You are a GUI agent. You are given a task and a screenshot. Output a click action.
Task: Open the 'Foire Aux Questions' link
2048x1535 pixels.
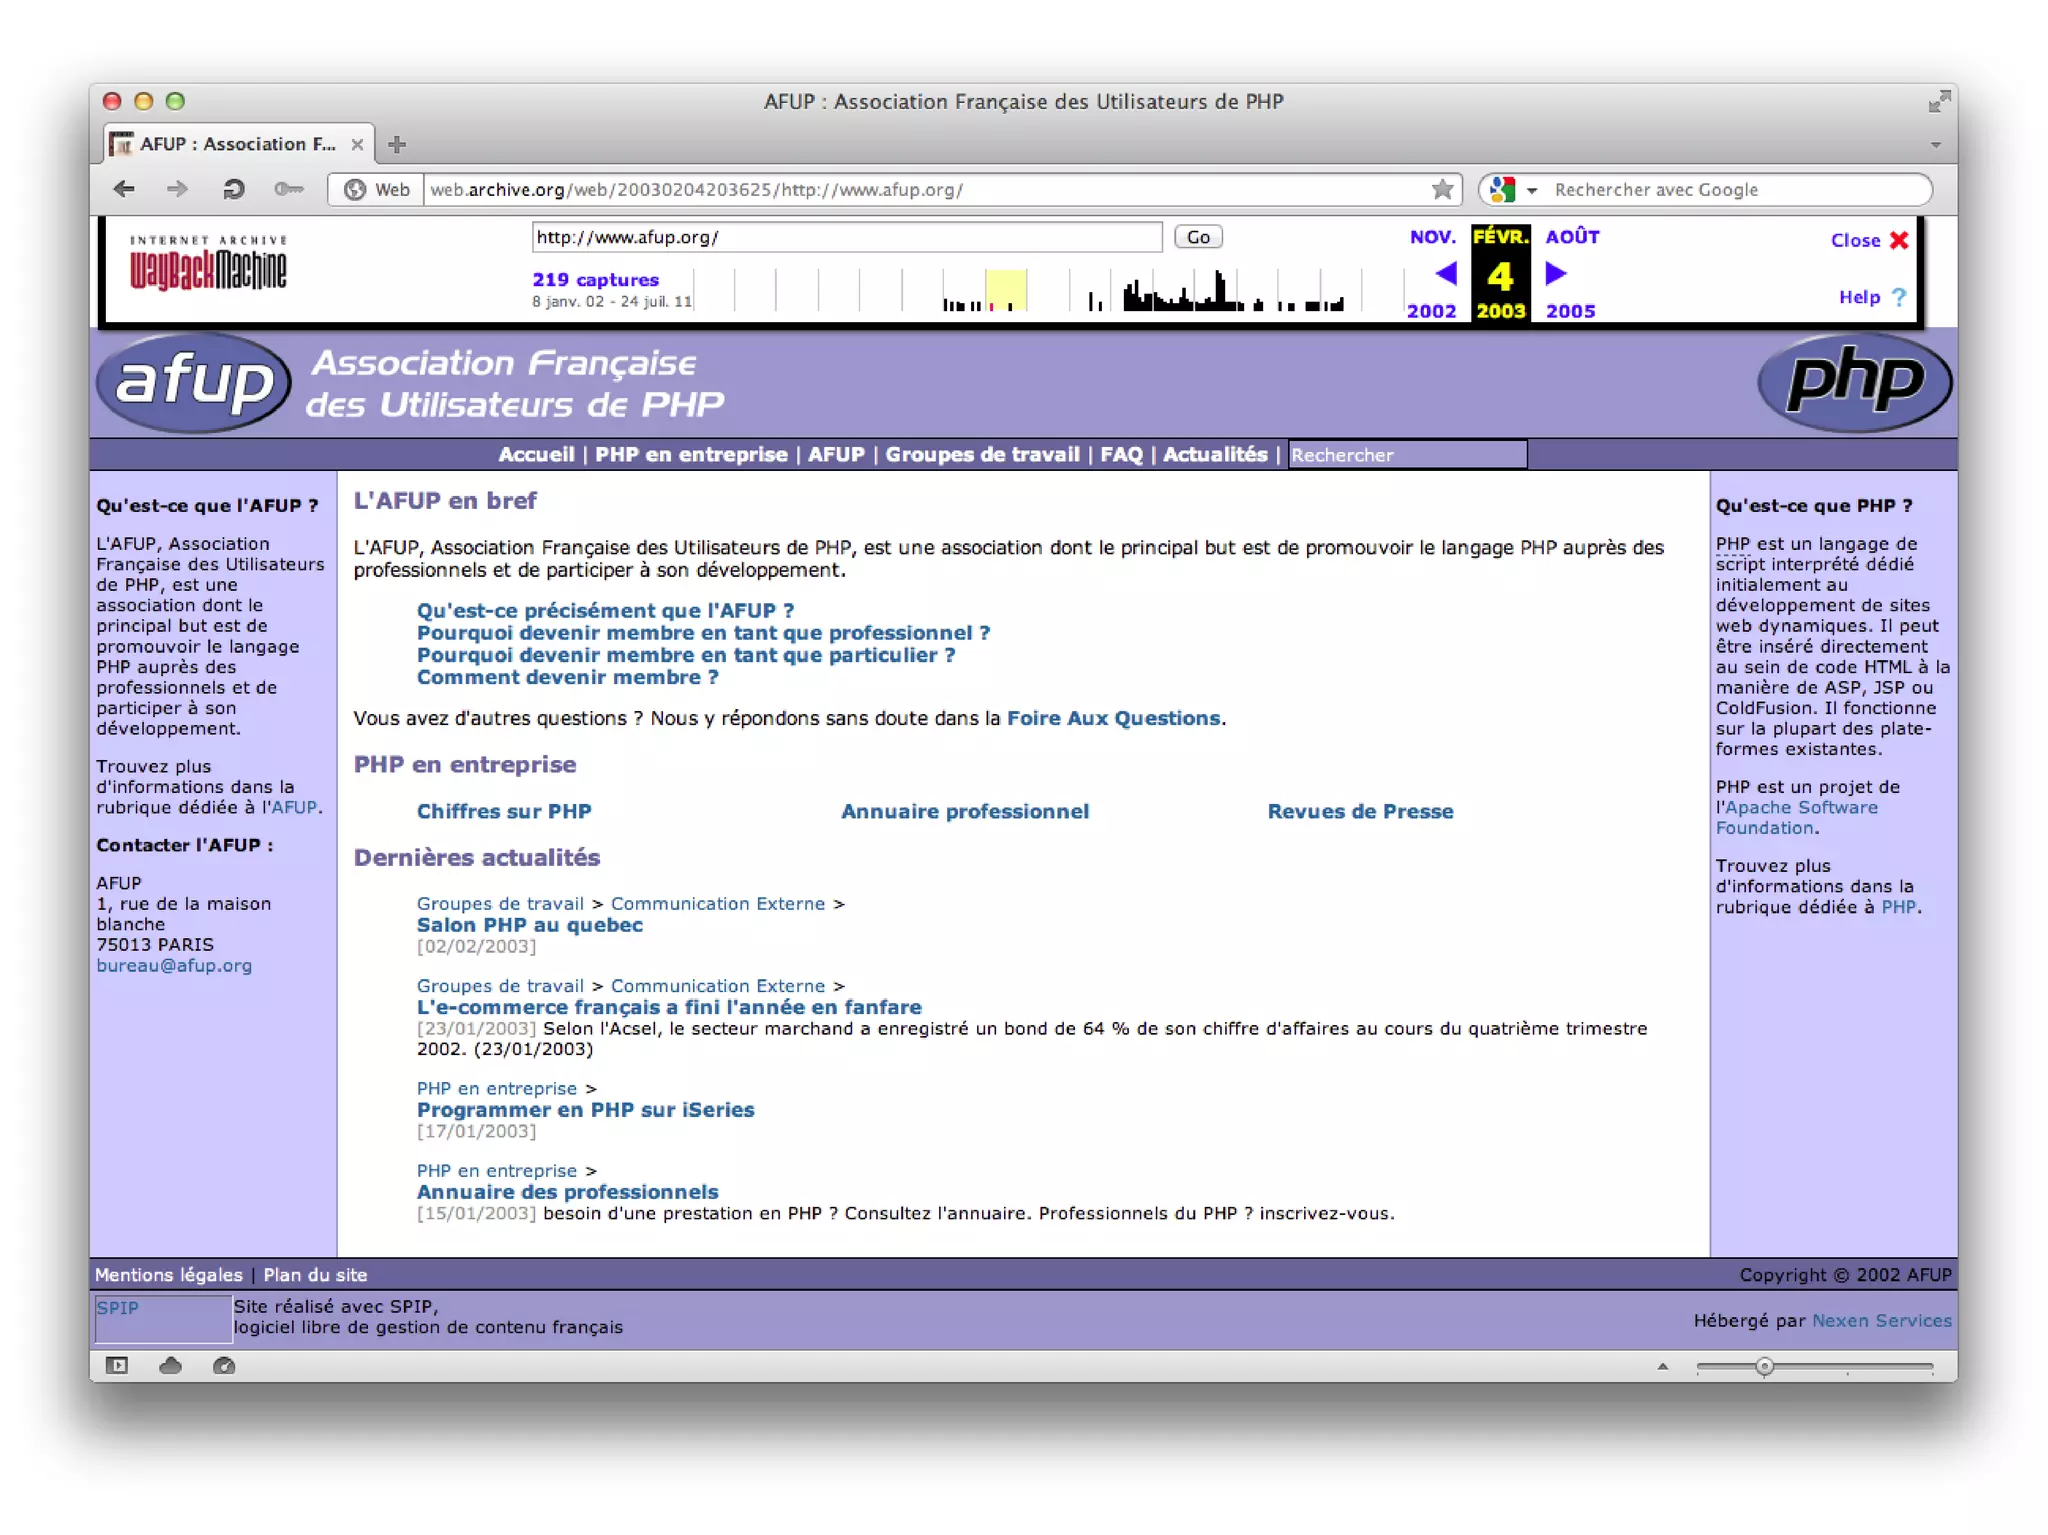1113,718
